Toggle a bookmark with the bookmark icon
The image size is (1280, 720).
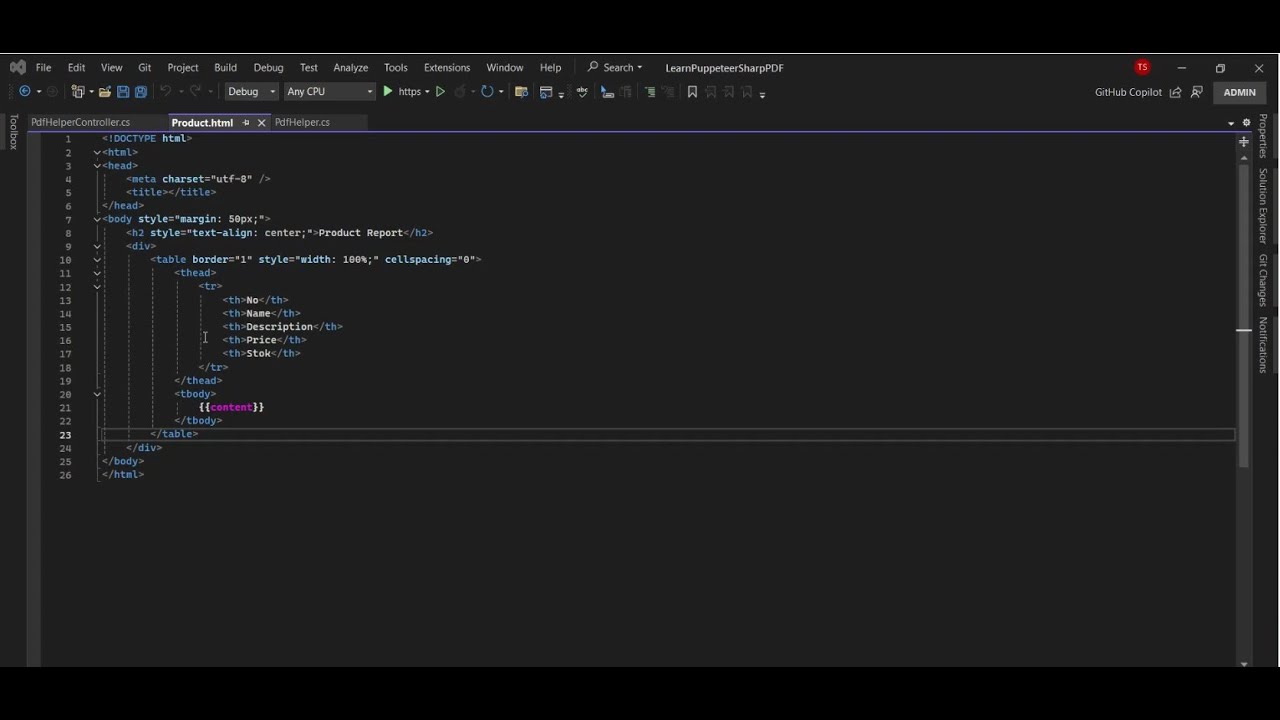(x=692, y=92)
